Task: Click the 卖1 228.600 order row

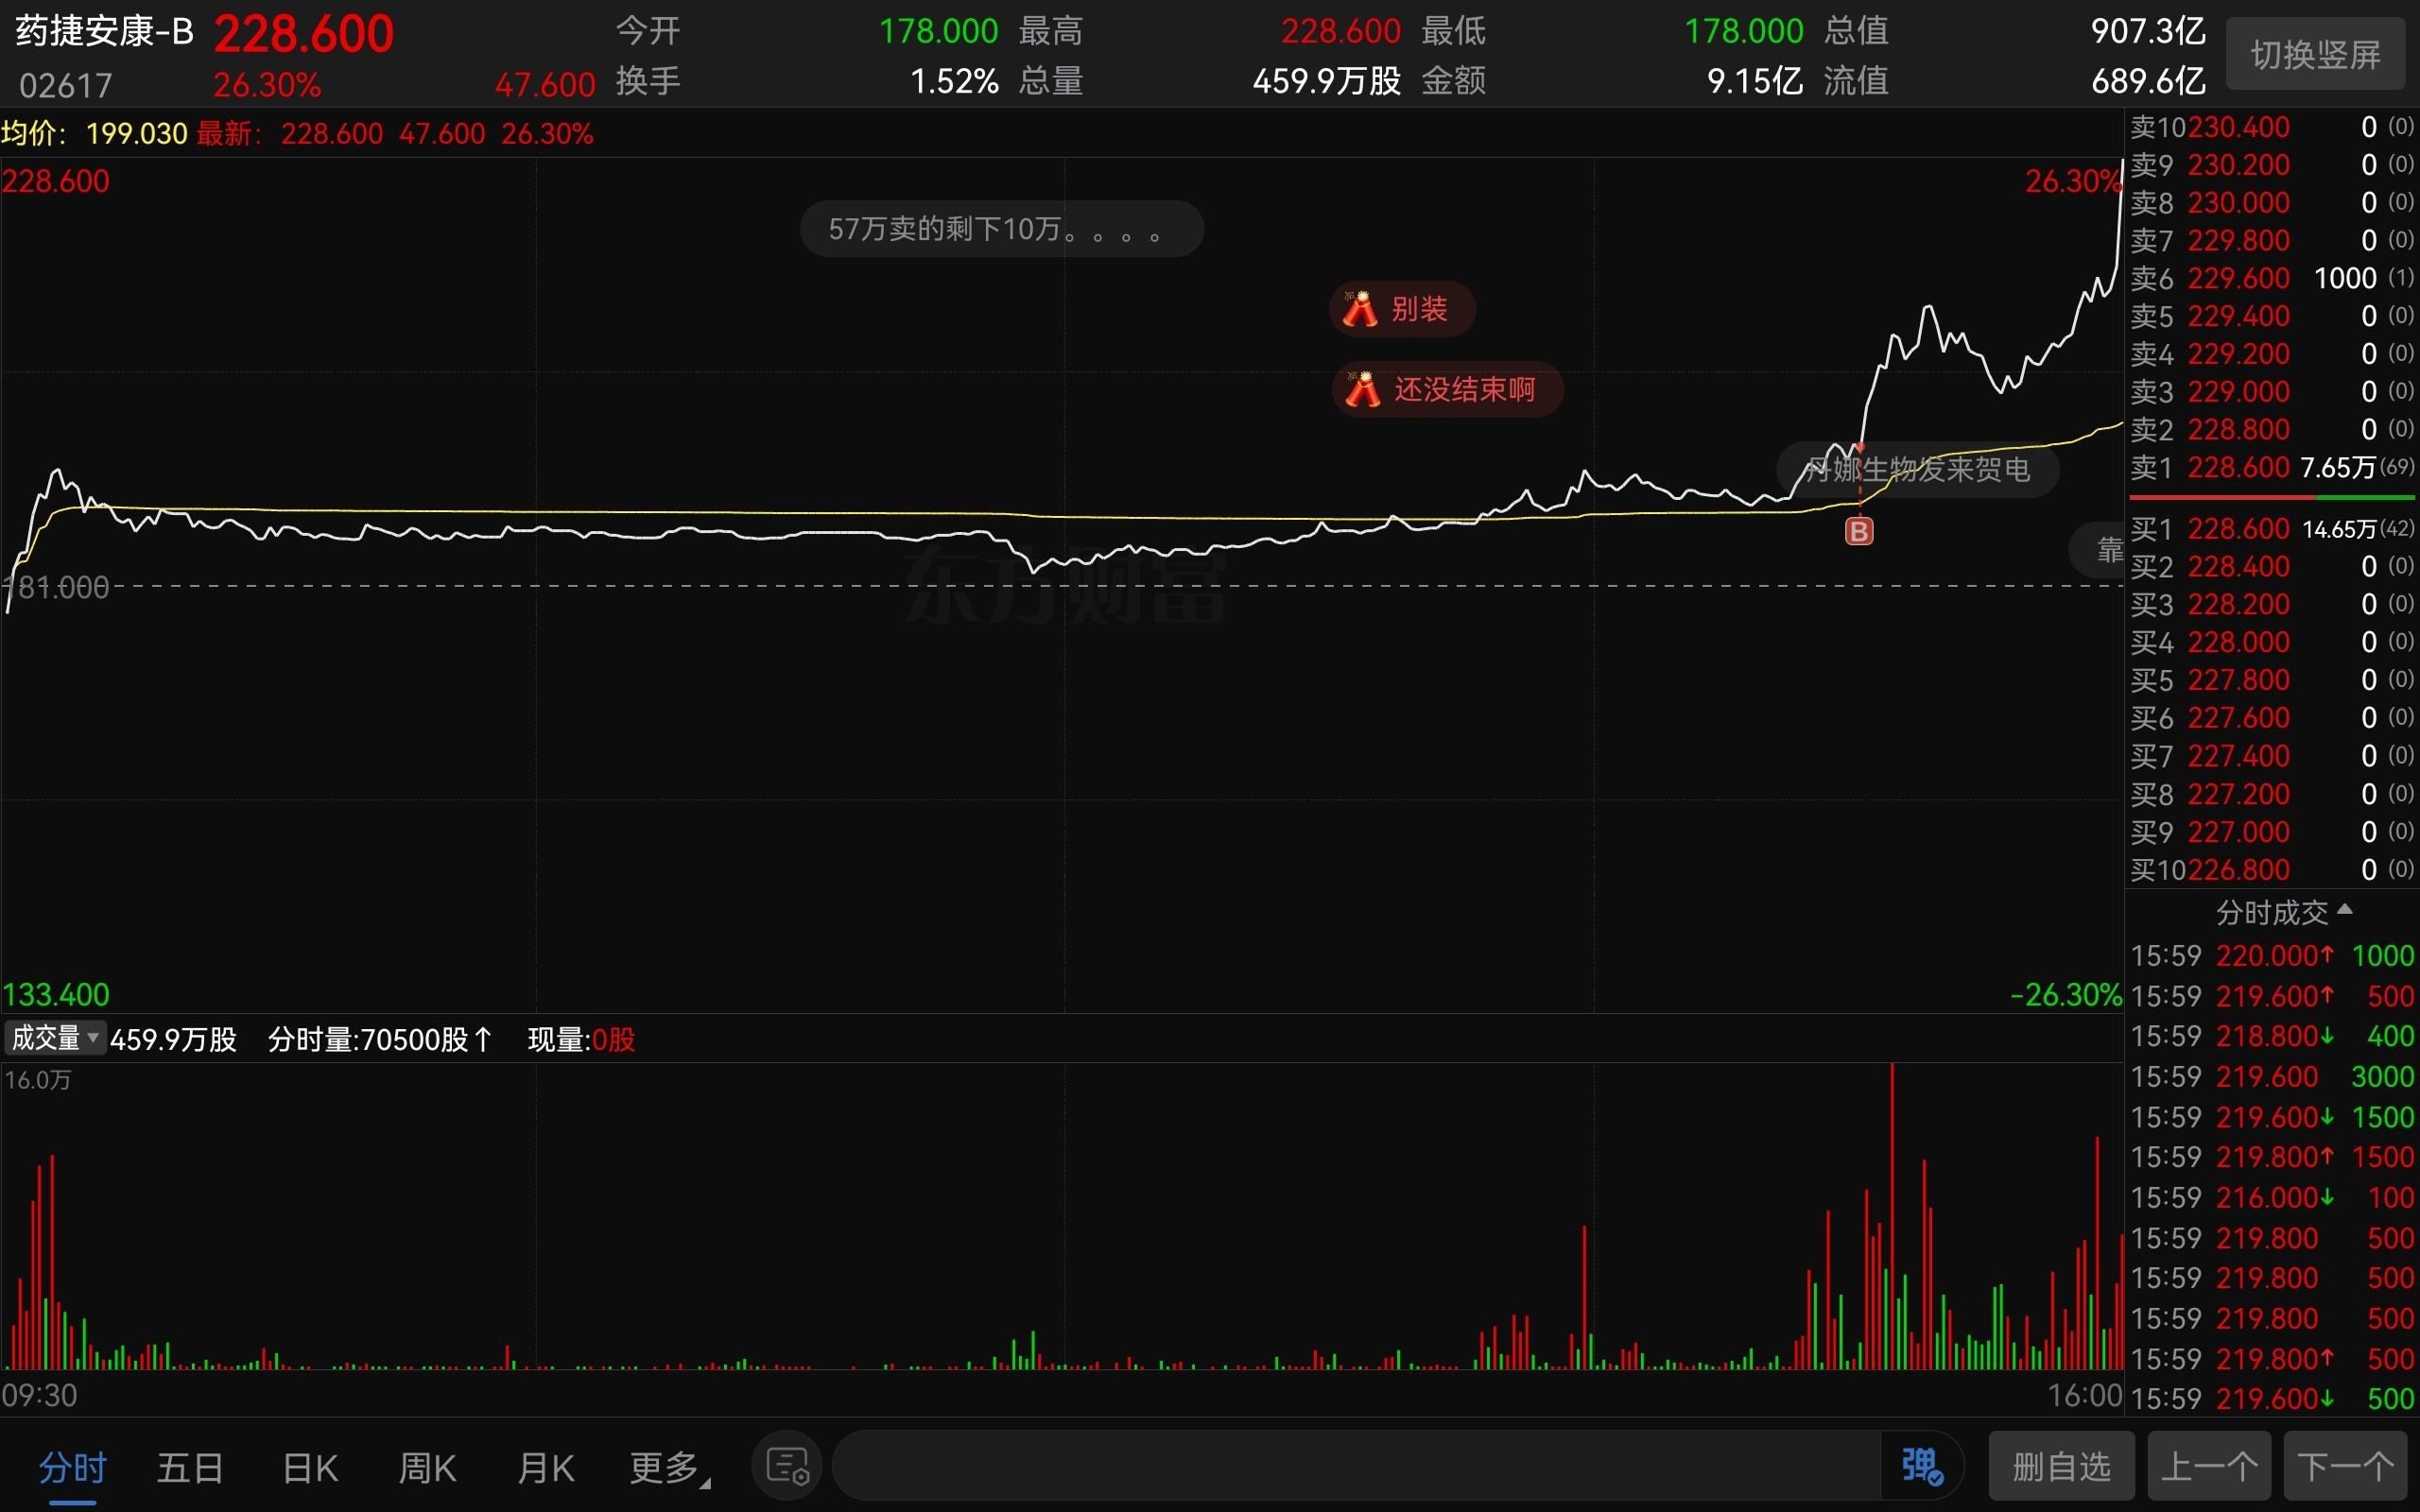Action: coord(2271,467)
